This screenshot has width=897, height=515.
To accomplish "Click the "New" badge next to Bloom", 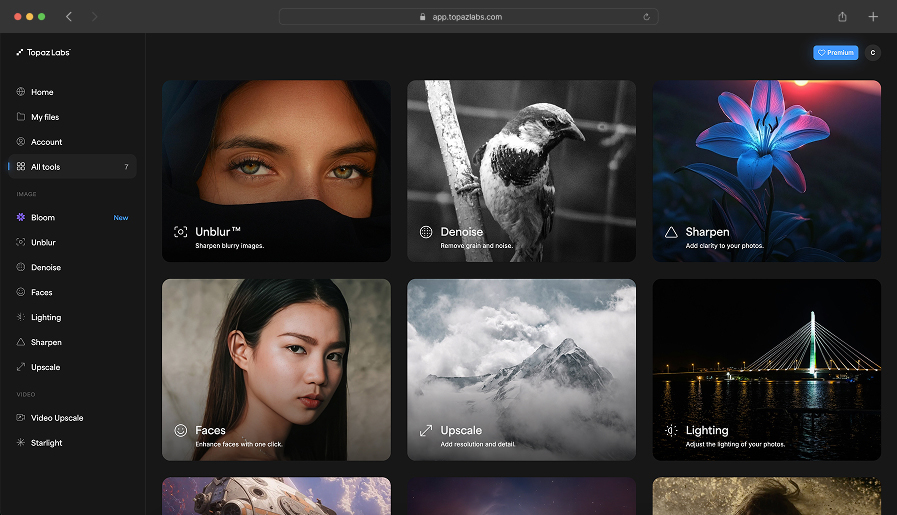I will (121, 217).
